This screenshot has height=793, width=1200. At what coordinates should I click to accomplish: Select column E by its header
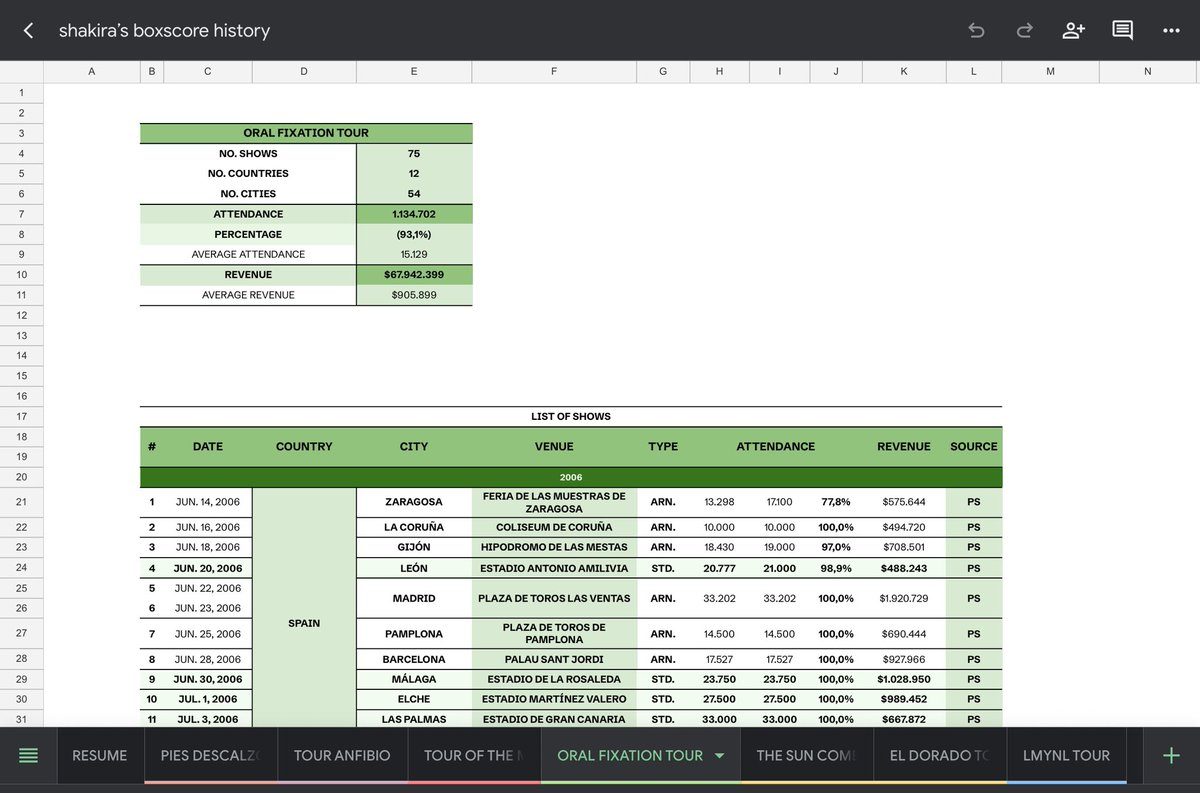(413, 71)
